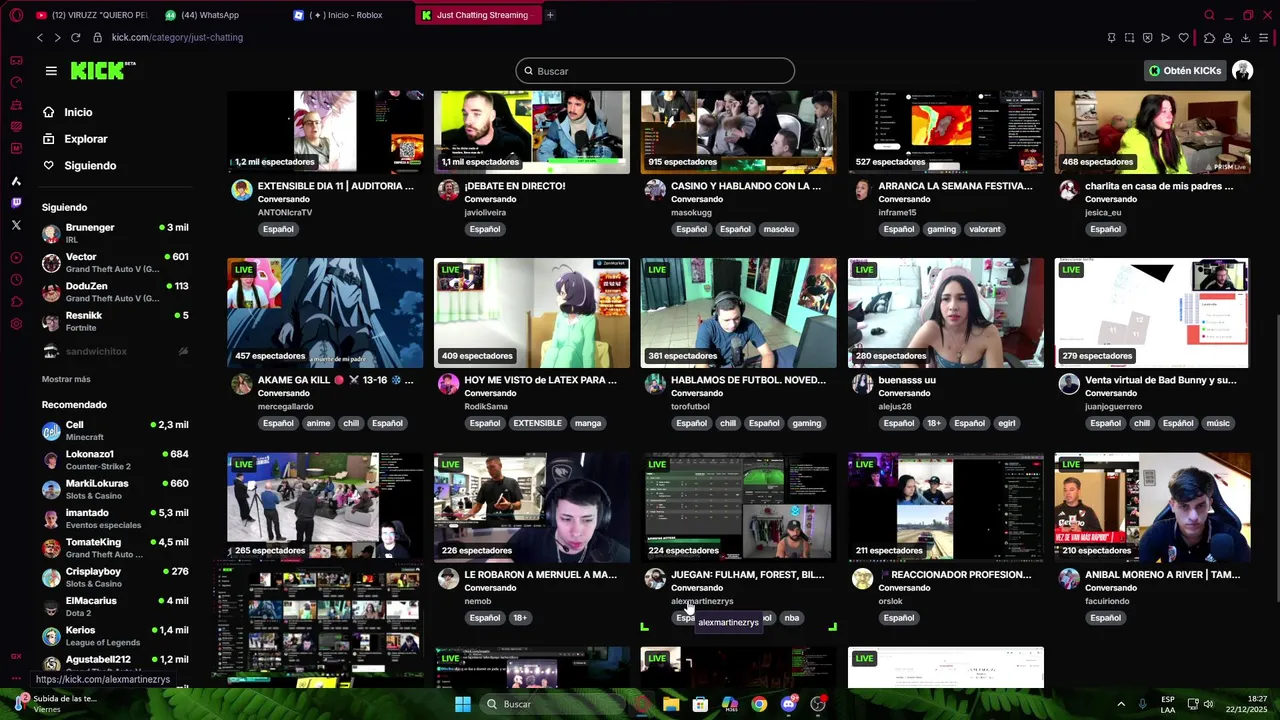Click the KICK logo
Screen dimensions: 1280x720
(x=103, y=70)
